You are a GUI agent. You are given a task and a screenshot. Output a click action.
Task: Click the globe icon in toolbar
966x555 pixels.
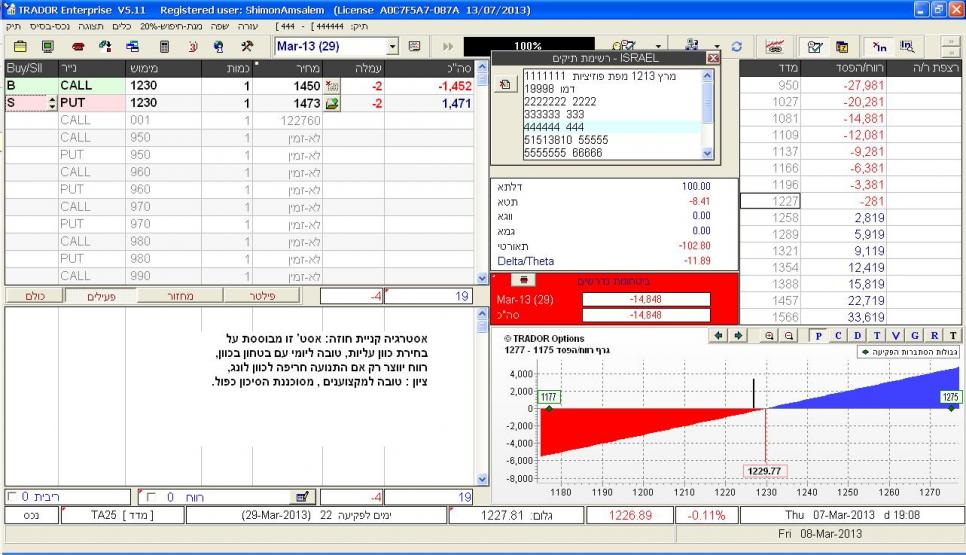218,47
